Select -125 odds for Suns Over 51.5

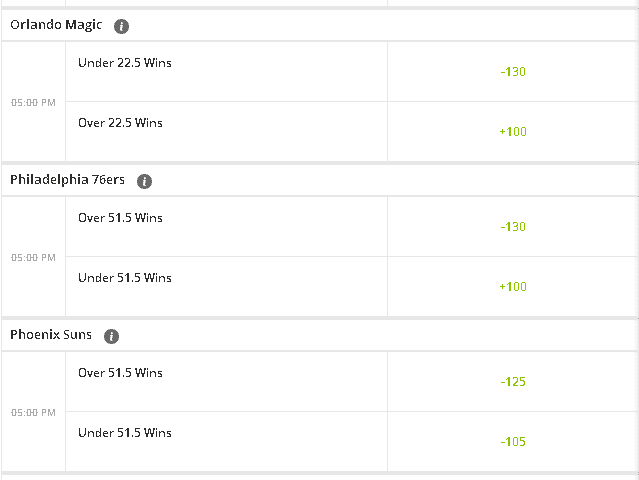point(513,381)
